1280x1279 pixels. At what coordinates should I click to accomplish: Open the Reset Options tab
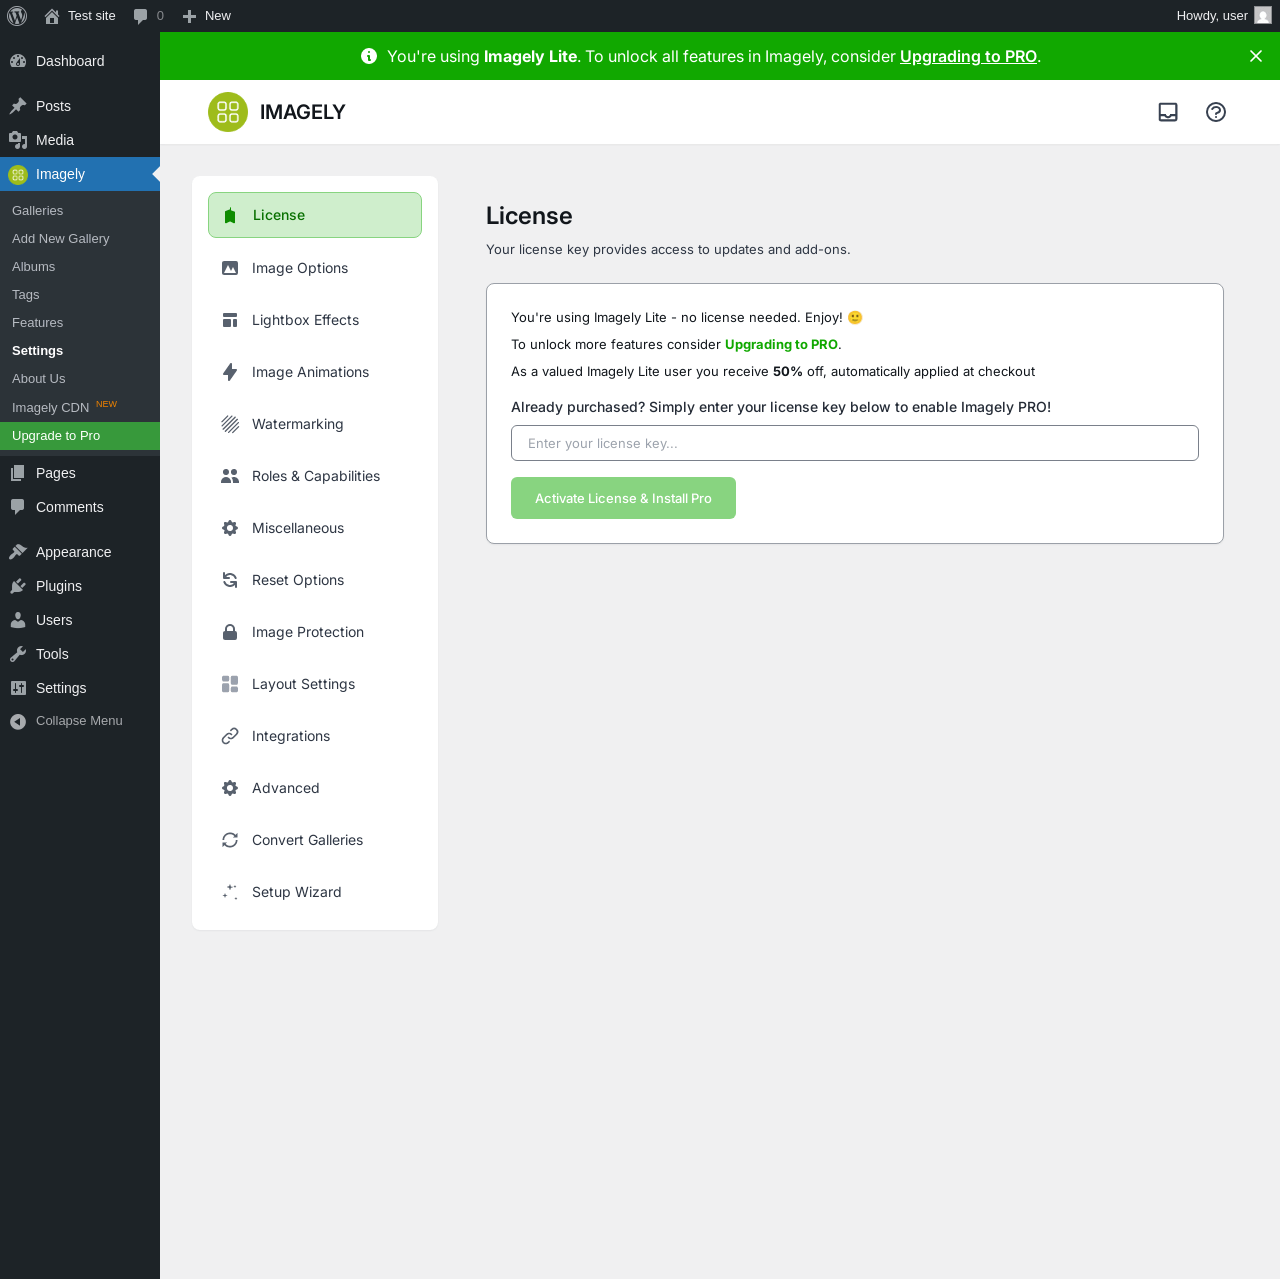coord(315,580)
